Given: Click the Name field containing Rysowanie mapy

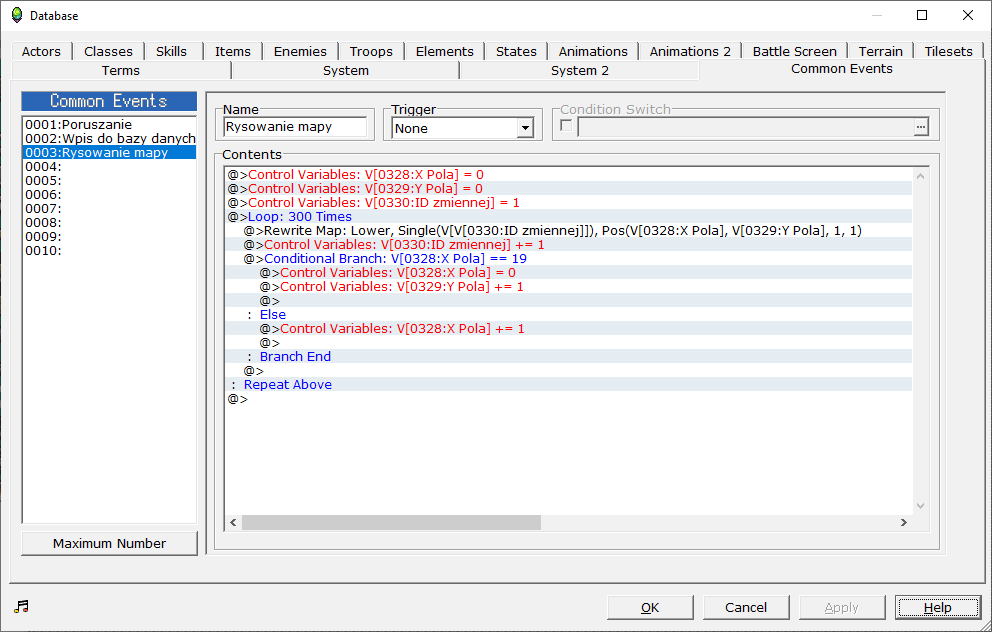Looking at the screenshot, I should (x=295, y=127).
